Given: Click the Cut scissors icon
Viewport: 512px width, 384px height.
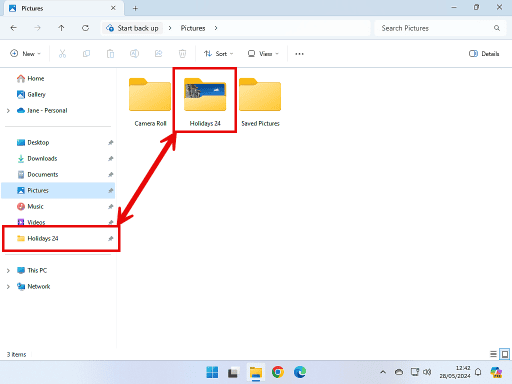Looking at the screenshot, I should [x=62, y=54].
